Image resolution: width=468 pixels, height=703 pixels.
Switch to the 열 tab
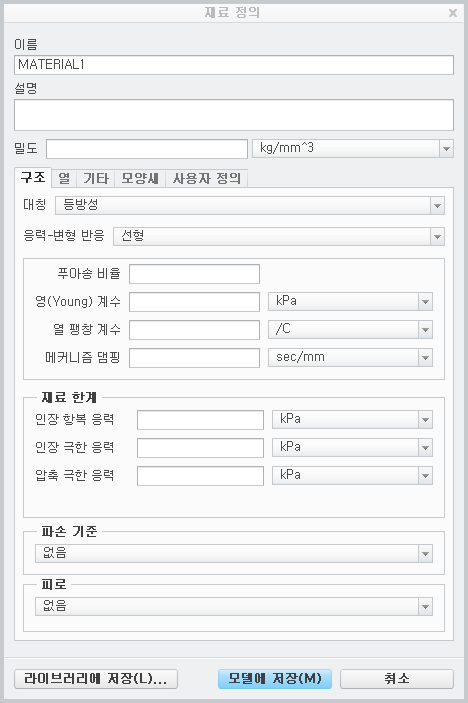(64, 178)
